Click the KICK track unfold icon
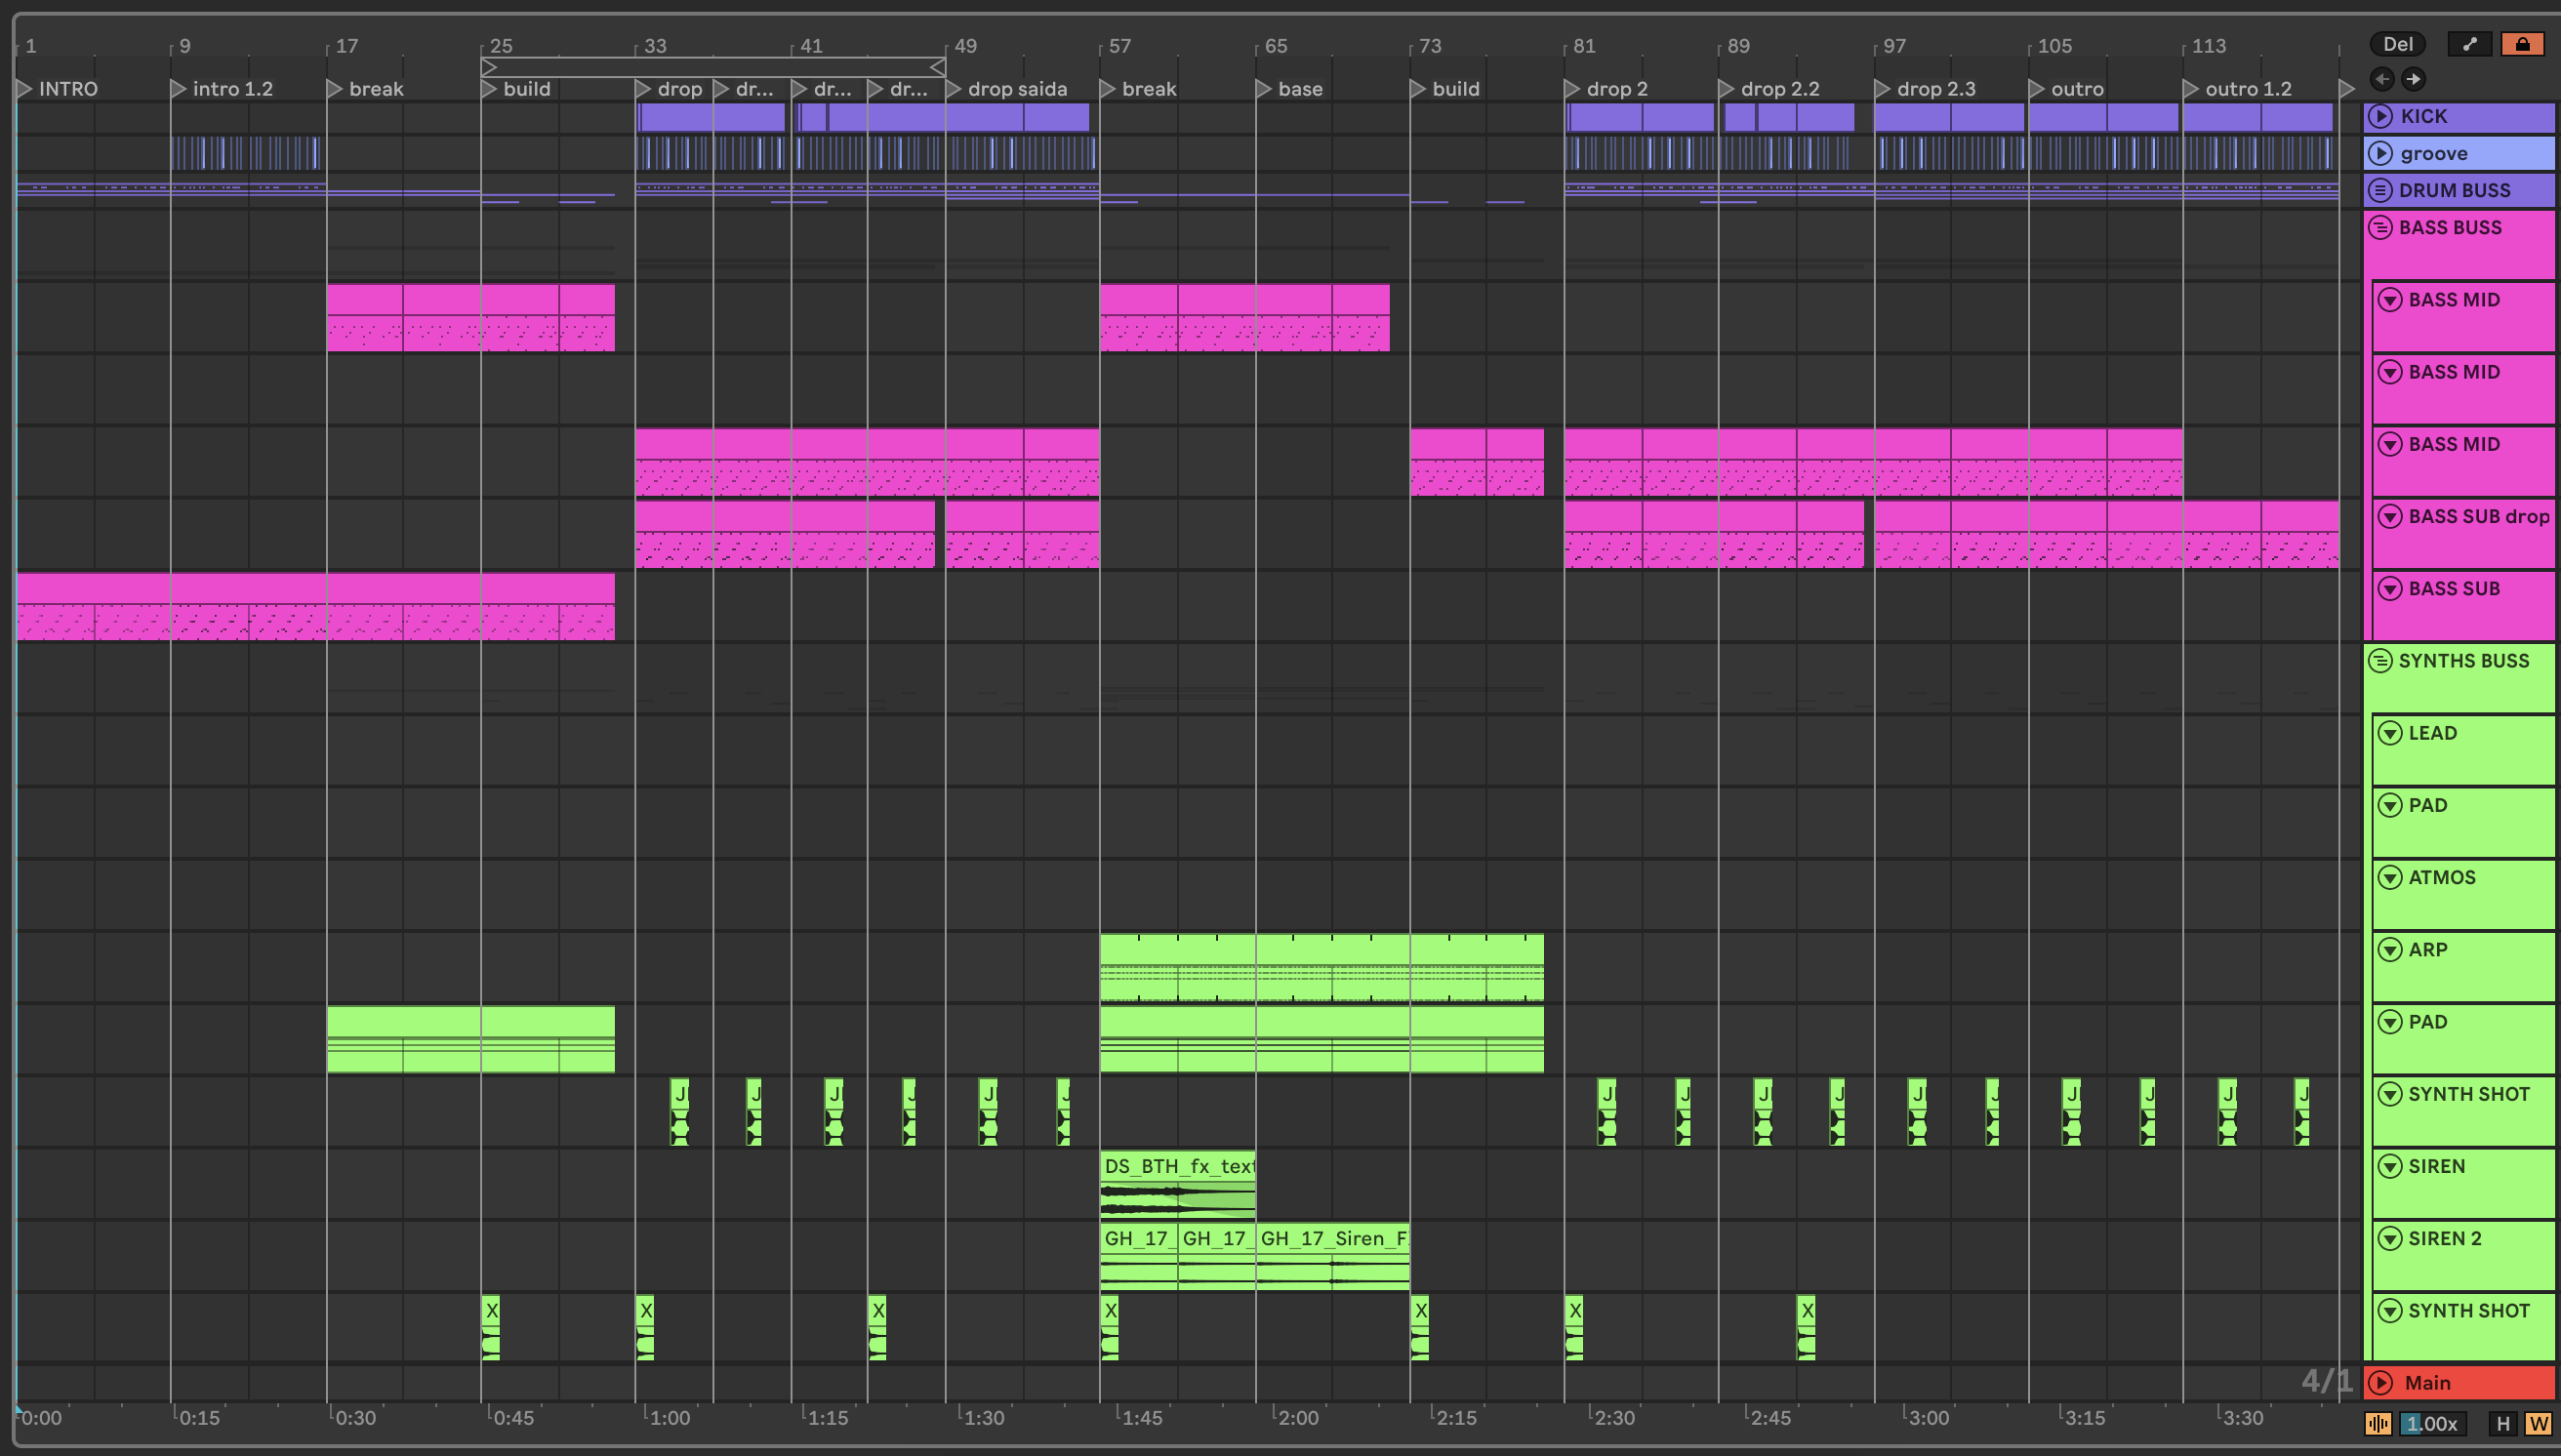Viewport: 2561px width, 1456px height. (2381, 116)
